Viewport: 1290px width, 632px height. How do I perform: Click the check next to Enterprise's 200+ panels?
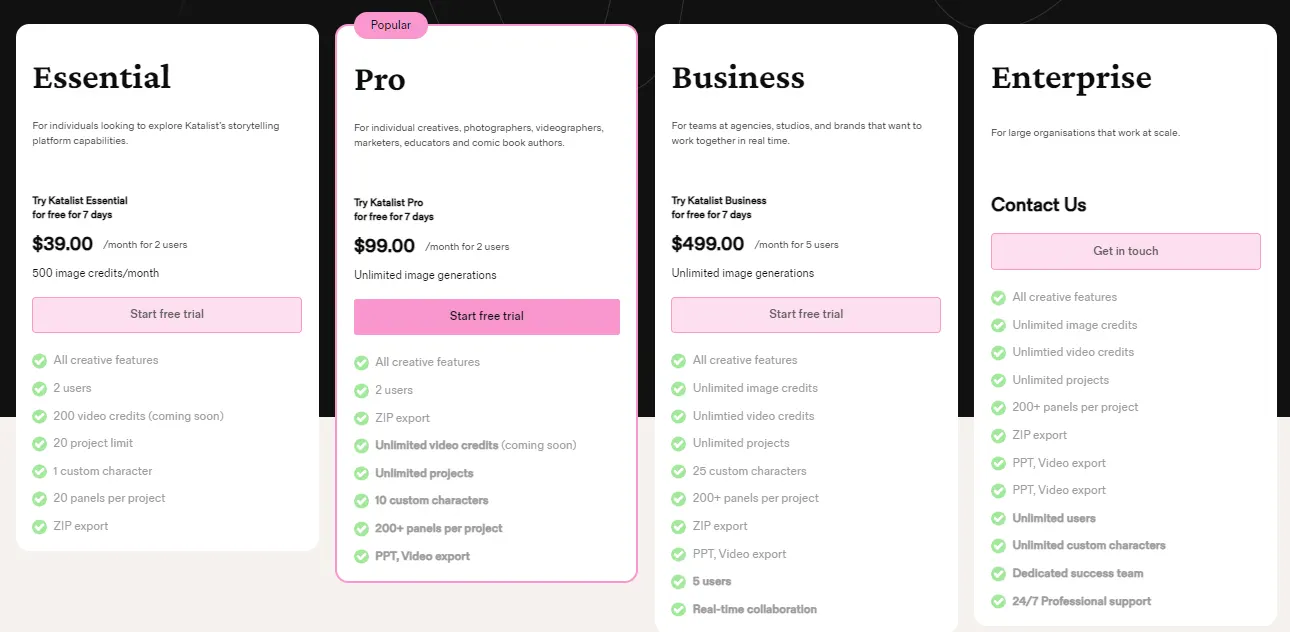click(998, 407)
